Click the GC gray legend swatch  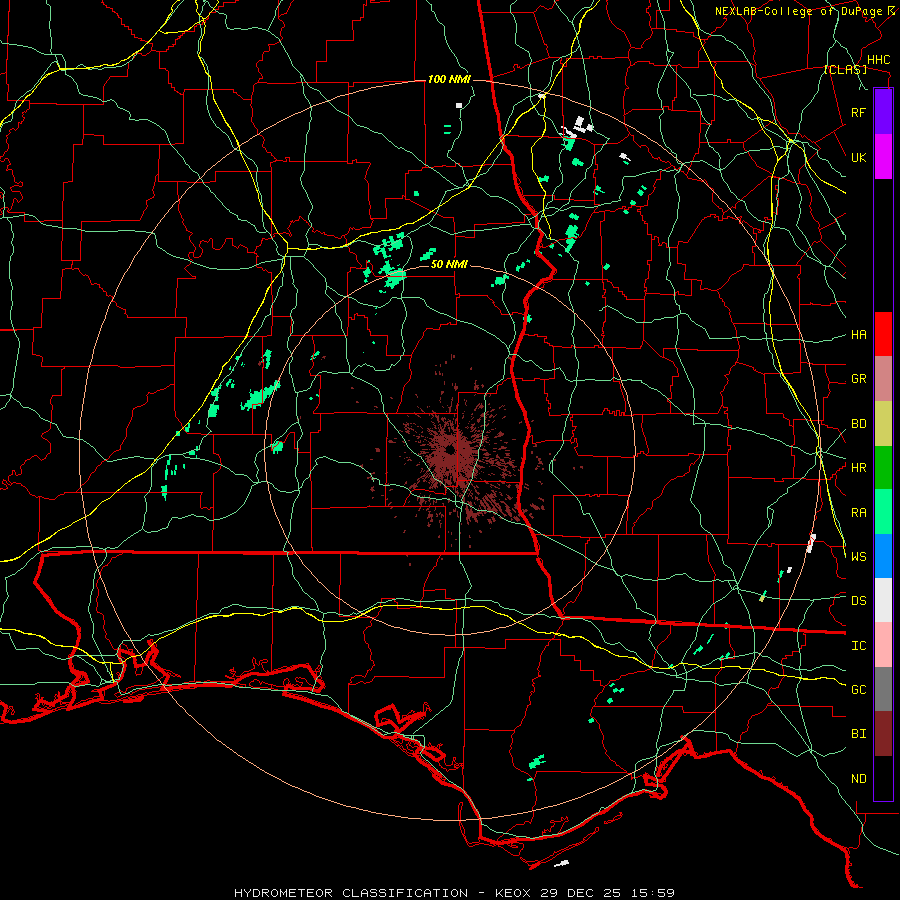pos(883,689)
